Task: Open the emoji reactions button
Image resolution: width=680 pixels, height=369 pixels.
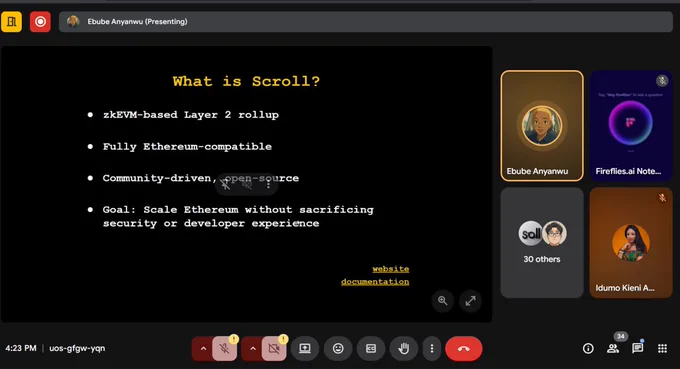Action: pyautogui.click(x=338, y=349)
